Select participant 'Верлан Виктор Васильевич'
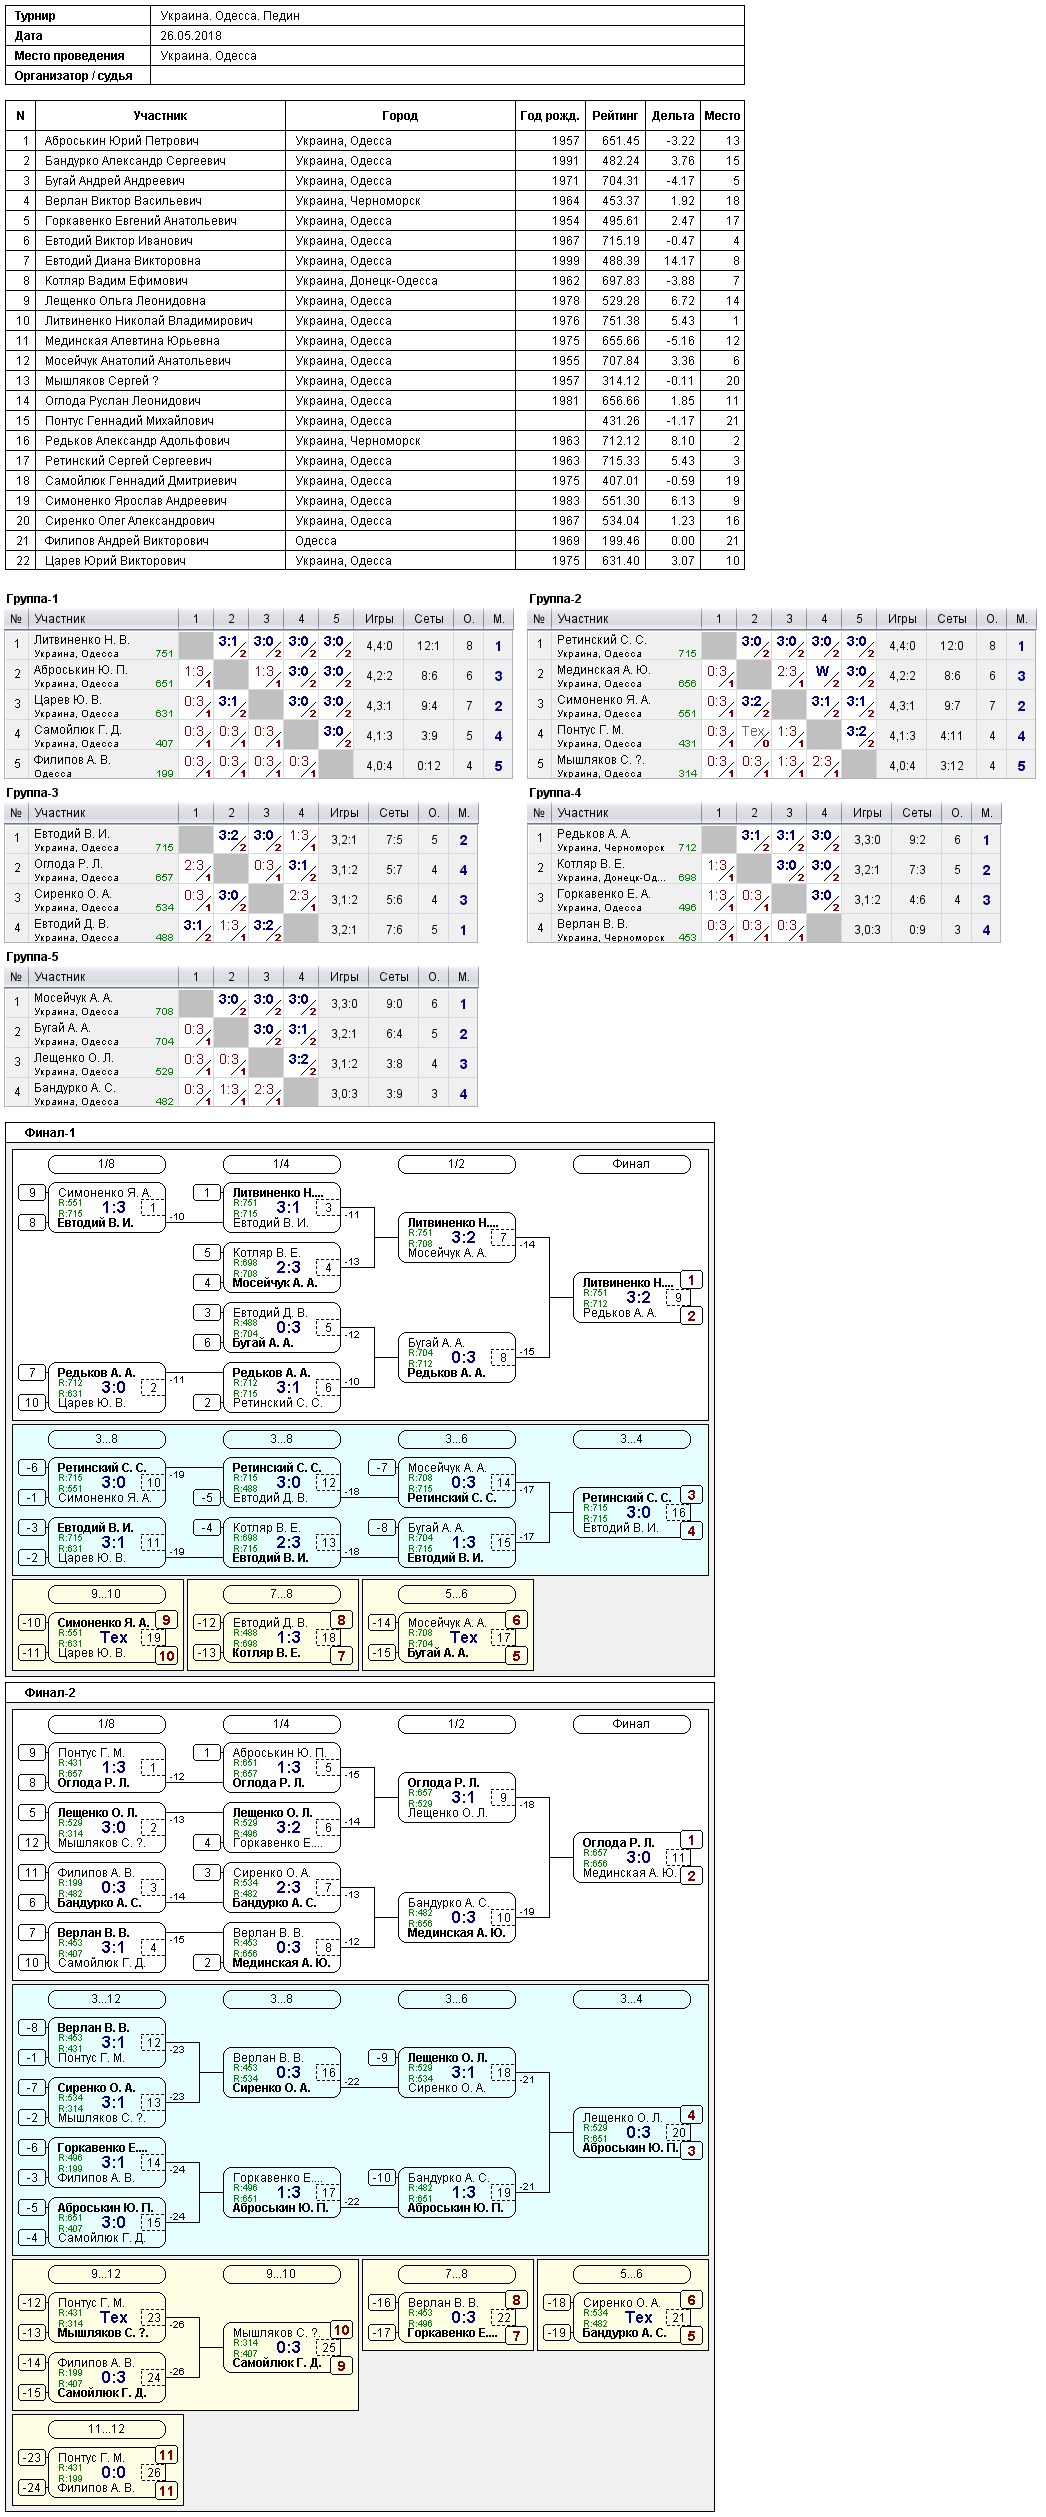The width and height of the screenshot is (1046, 2517). [123, 201]
